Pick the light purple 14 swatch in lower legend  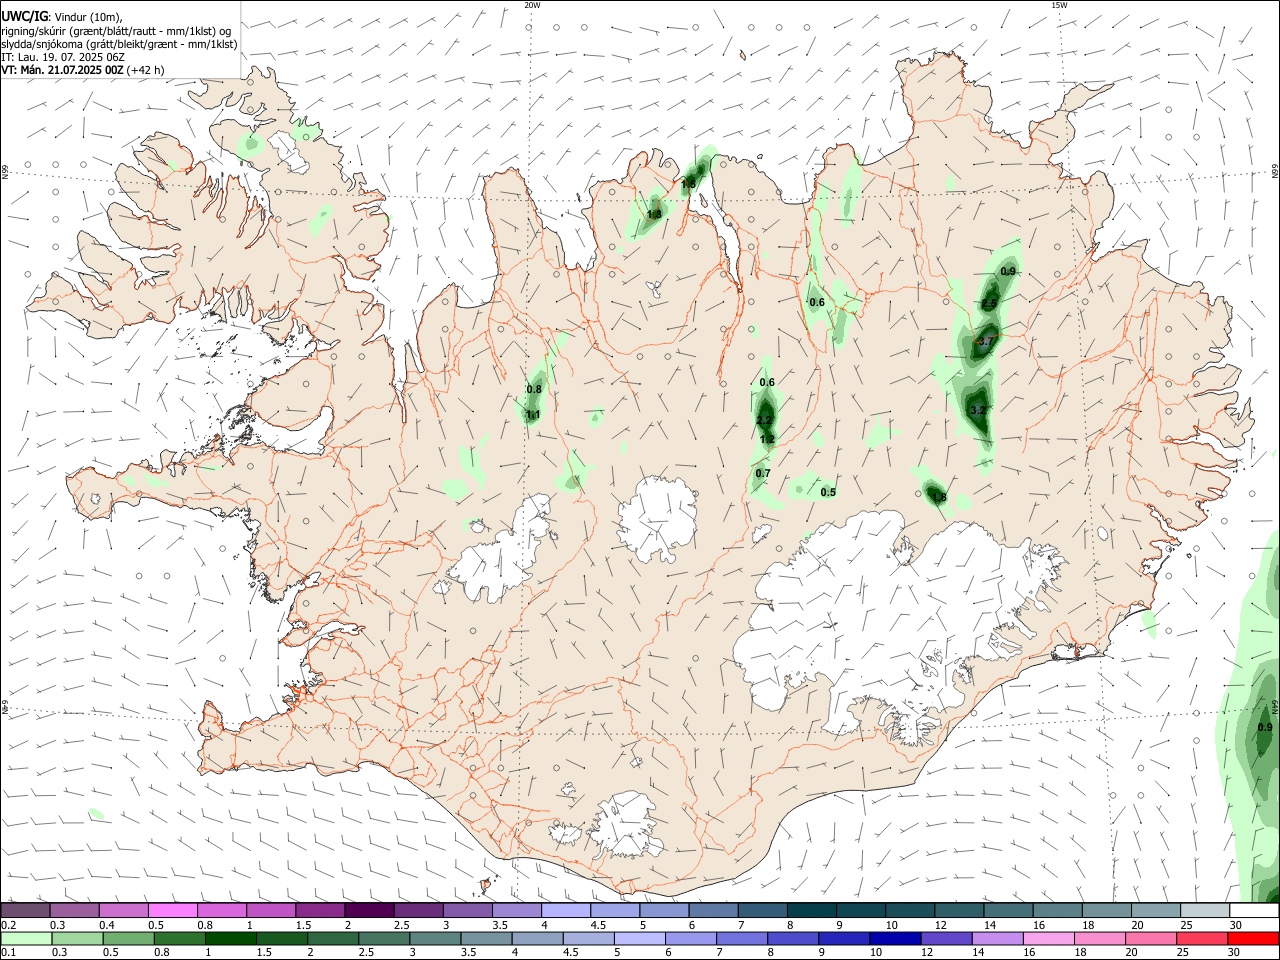(996, 938)
